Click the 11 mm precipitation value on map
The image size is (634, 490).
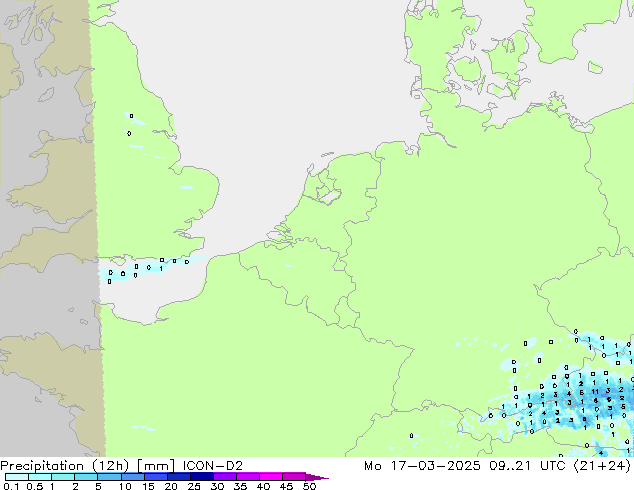[594, 391]
